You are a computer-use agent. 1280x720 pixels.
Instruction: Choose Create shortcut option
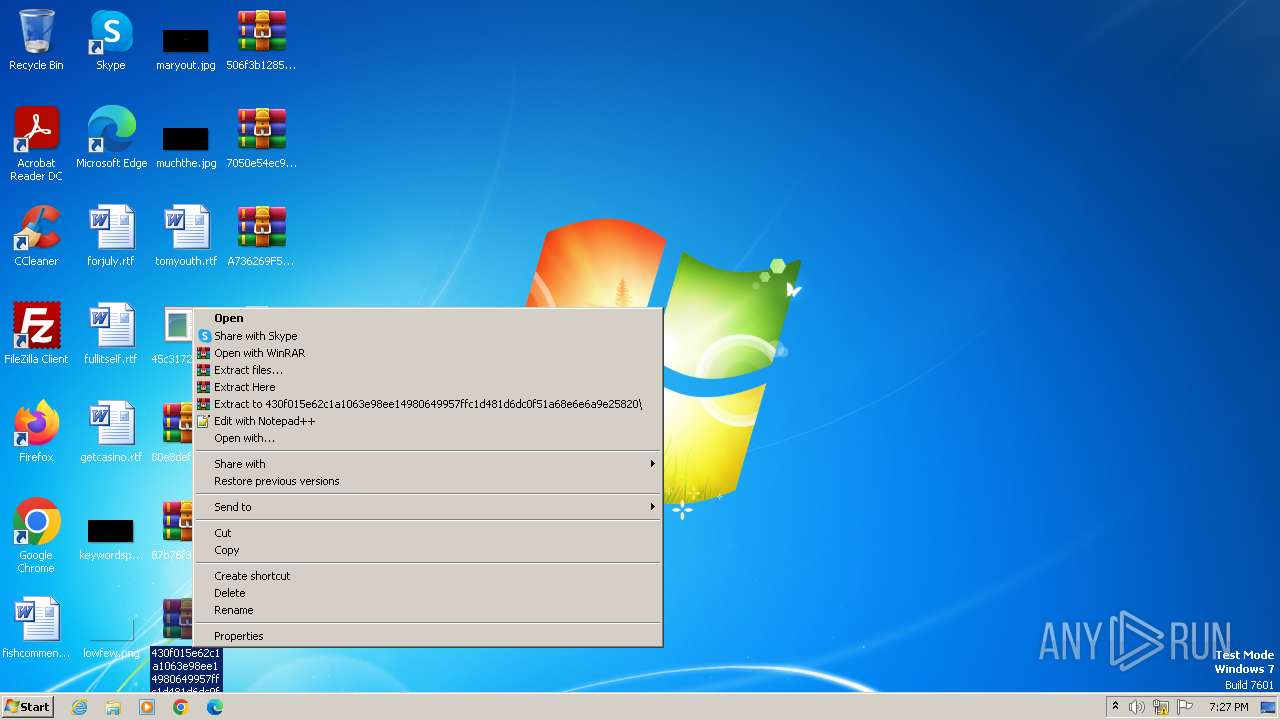(x=428, y=576)
